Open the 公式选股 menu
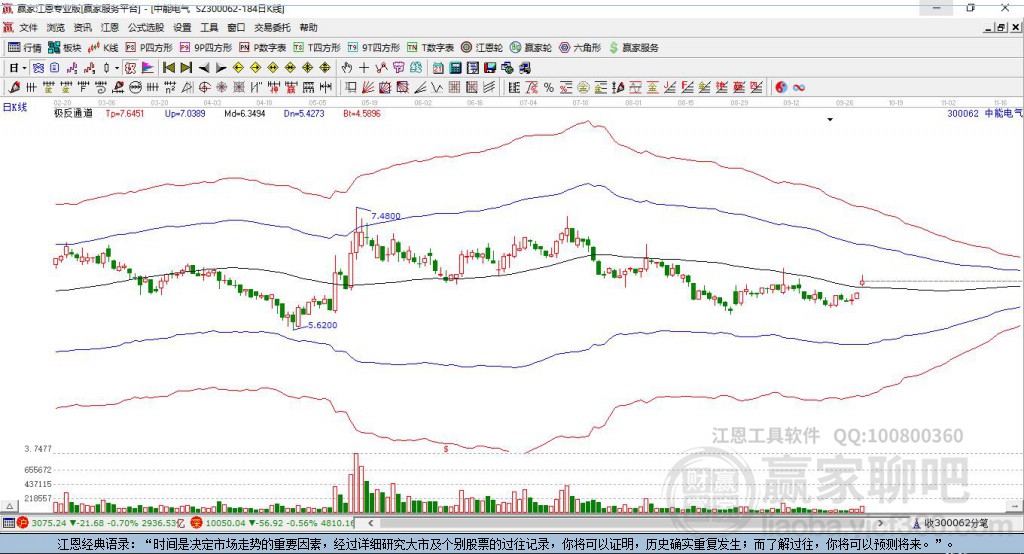1024x554 pixels. click(146, 27)
